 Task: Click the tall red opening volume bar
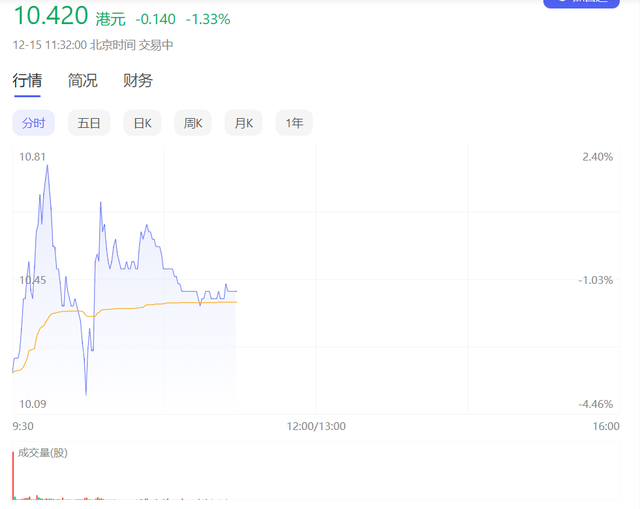pyautogui.click(x=13, y=475)
